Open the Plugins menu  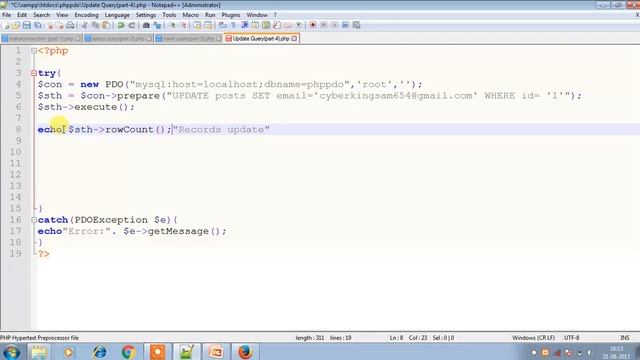[x=231, y=15]
